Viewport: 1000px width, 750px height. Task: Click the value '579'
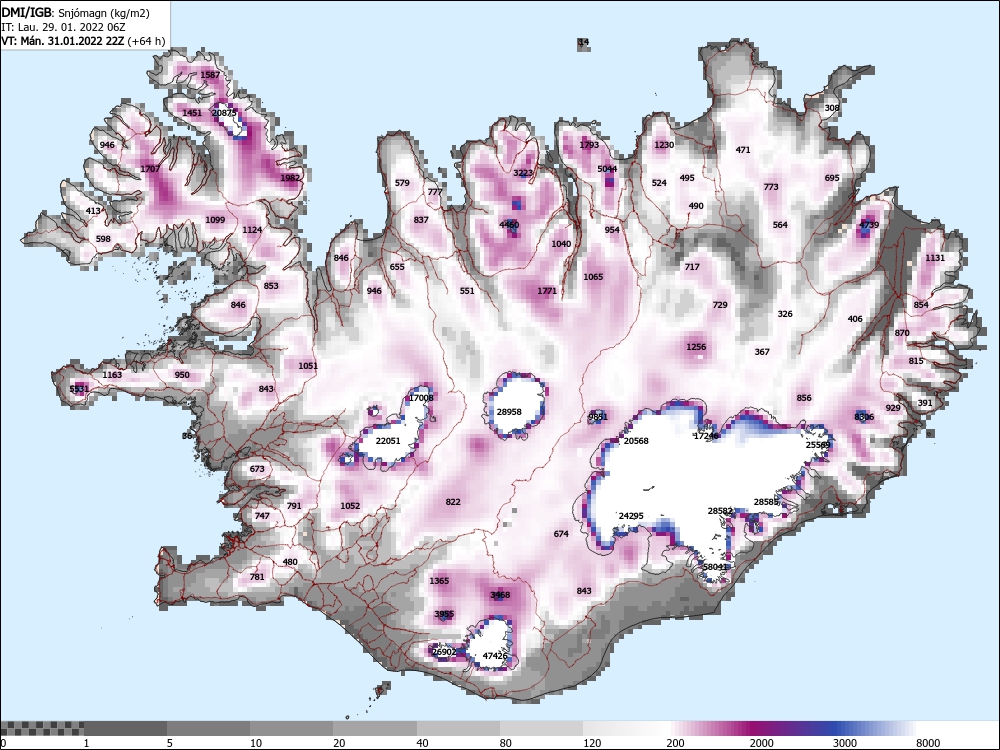coord(402,183)
